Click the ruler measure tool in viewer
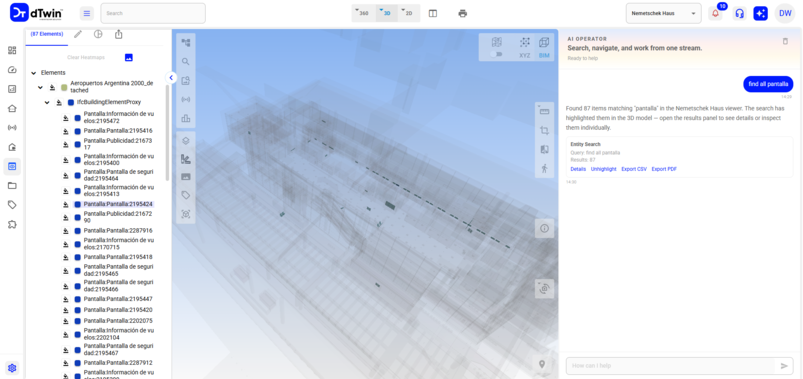The width and height of the screenshot is (803, 379). pyautogui.click(x=544, y=111)
